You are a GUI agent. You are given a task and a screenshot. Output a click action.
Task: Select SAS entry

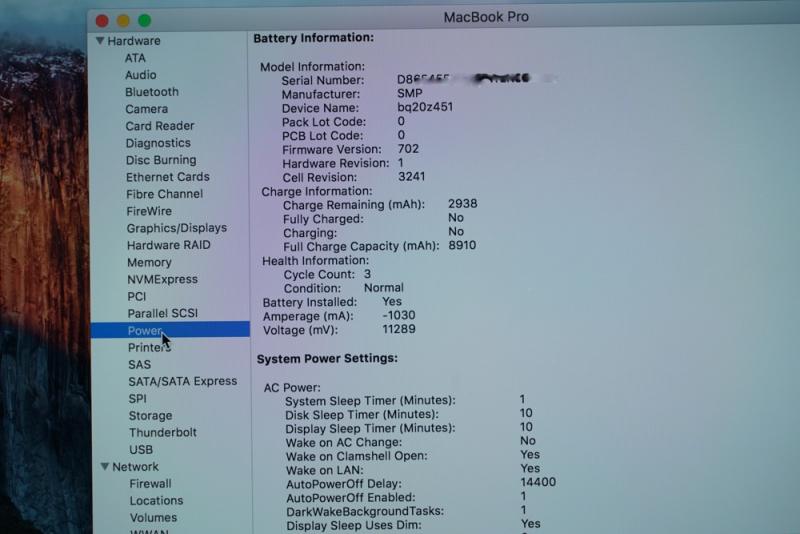coord(140,365)
